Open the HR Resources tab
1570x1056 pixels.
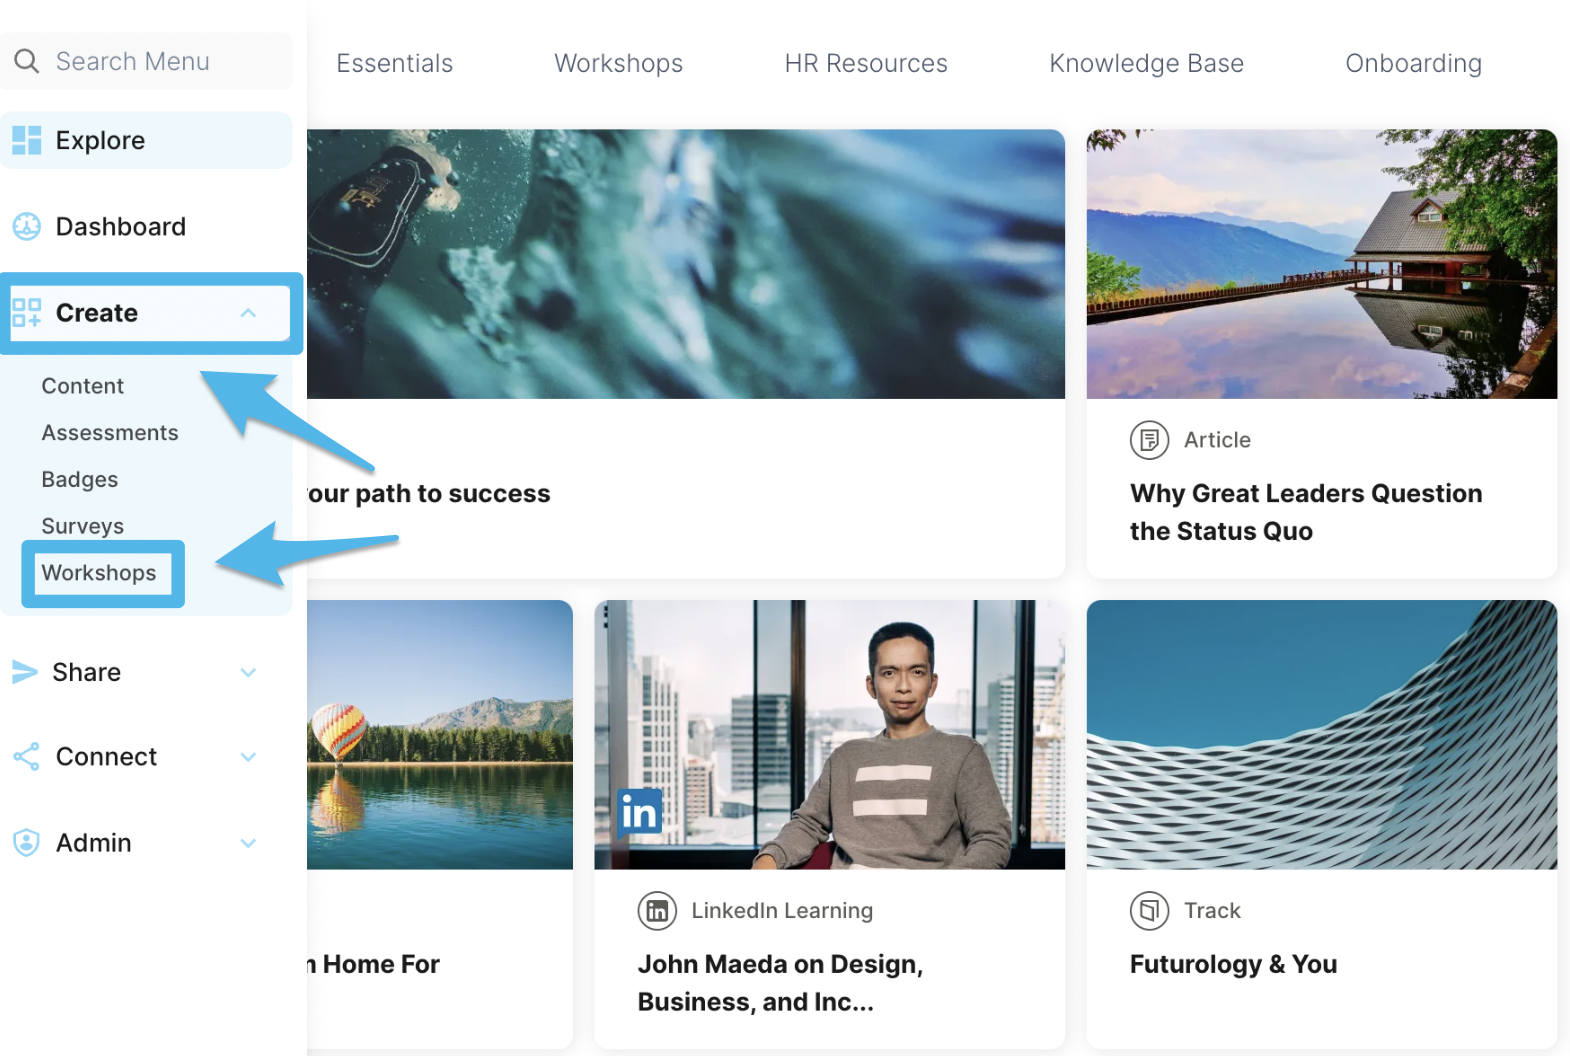point(866,63)
